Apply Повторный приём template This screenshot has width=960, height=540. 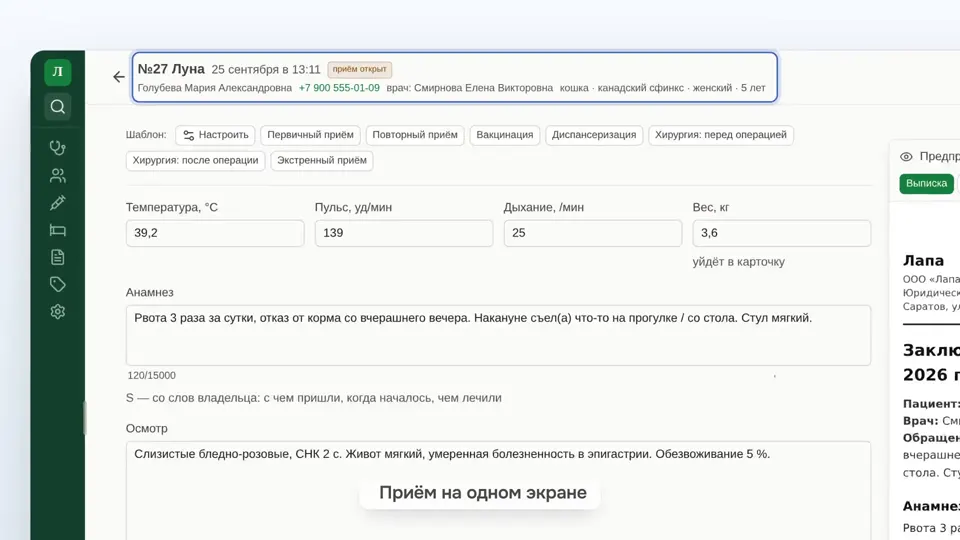click(x=415, y=135)
